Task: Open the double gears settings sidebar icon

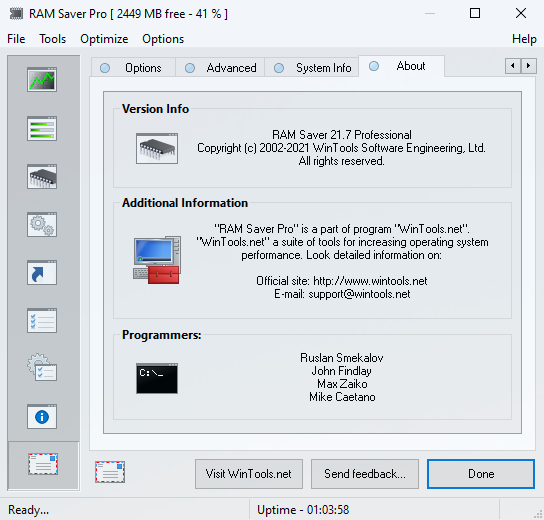Action: [42, 224]
